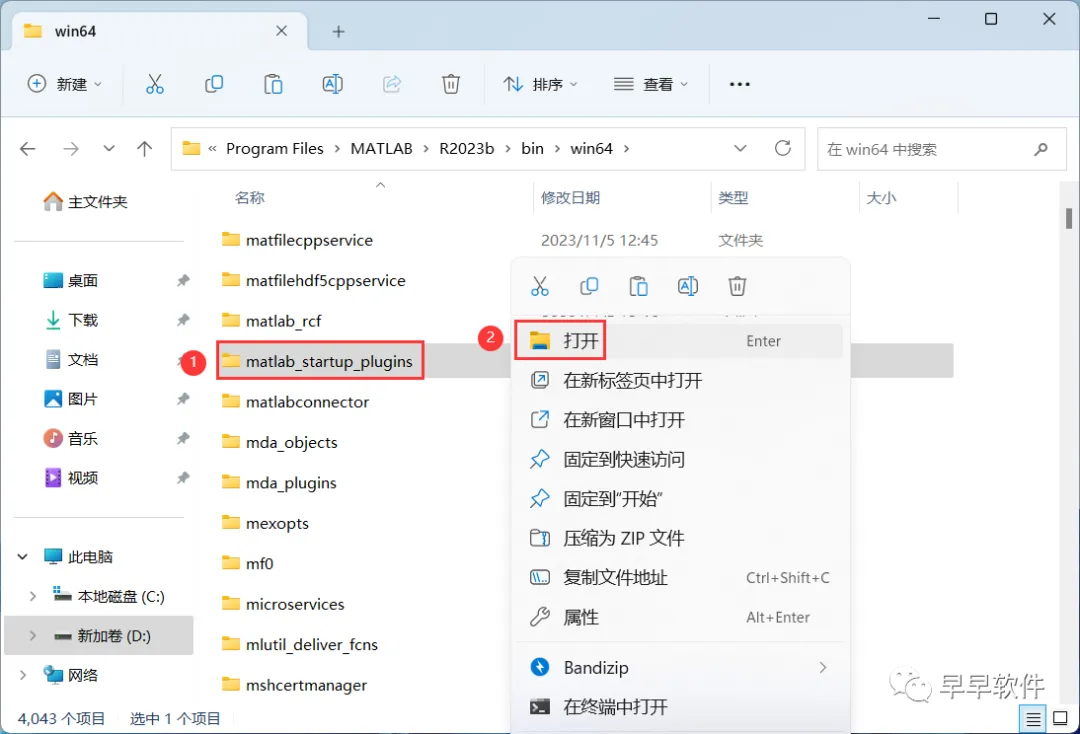Click Delete icon in context menu

point(737,286)
